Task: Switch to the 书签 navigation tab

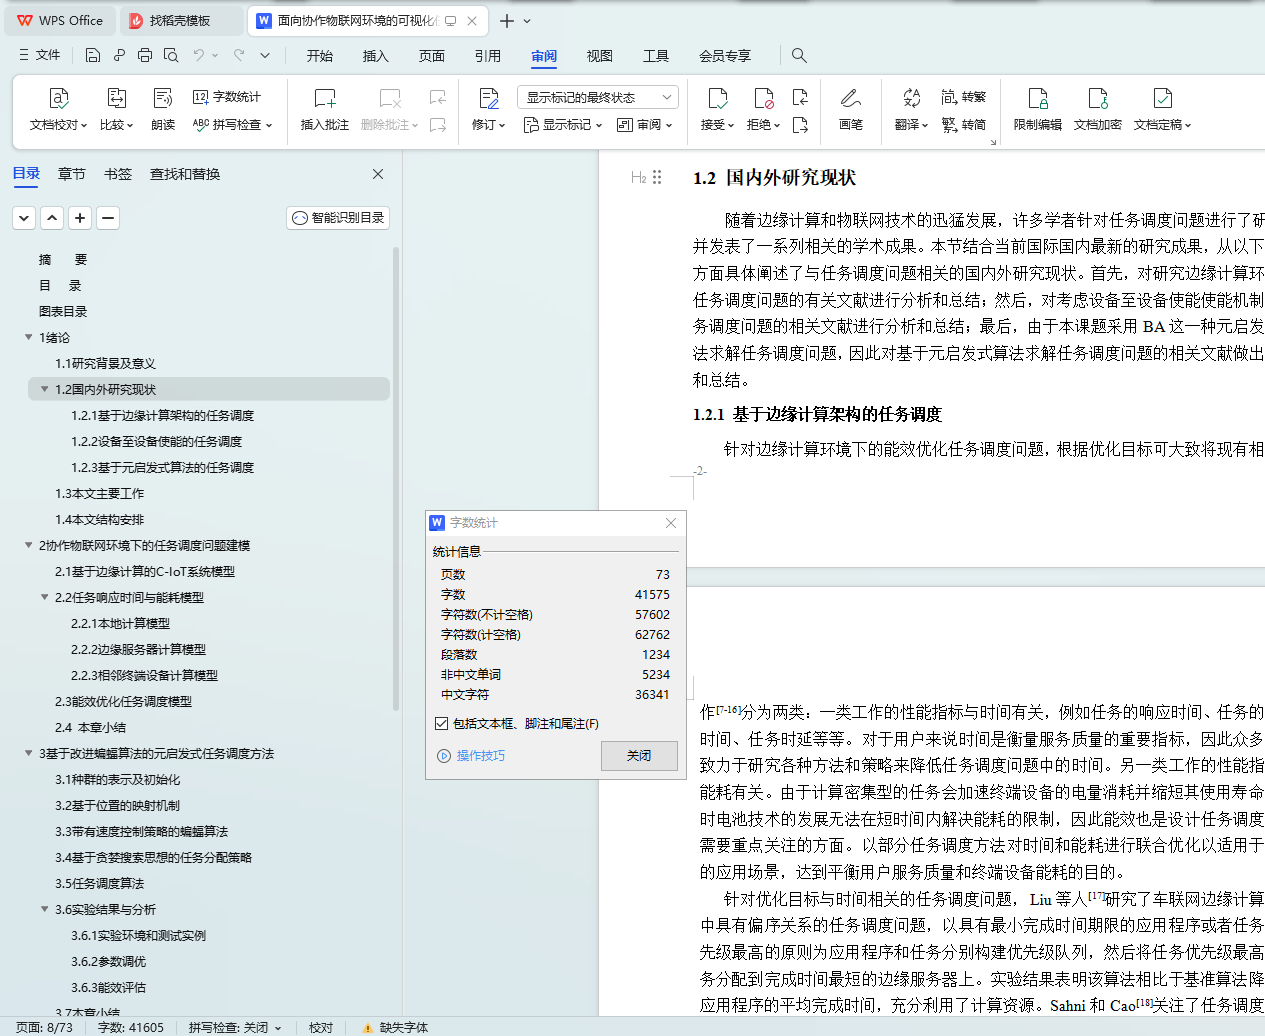Action: coord(118,174)
